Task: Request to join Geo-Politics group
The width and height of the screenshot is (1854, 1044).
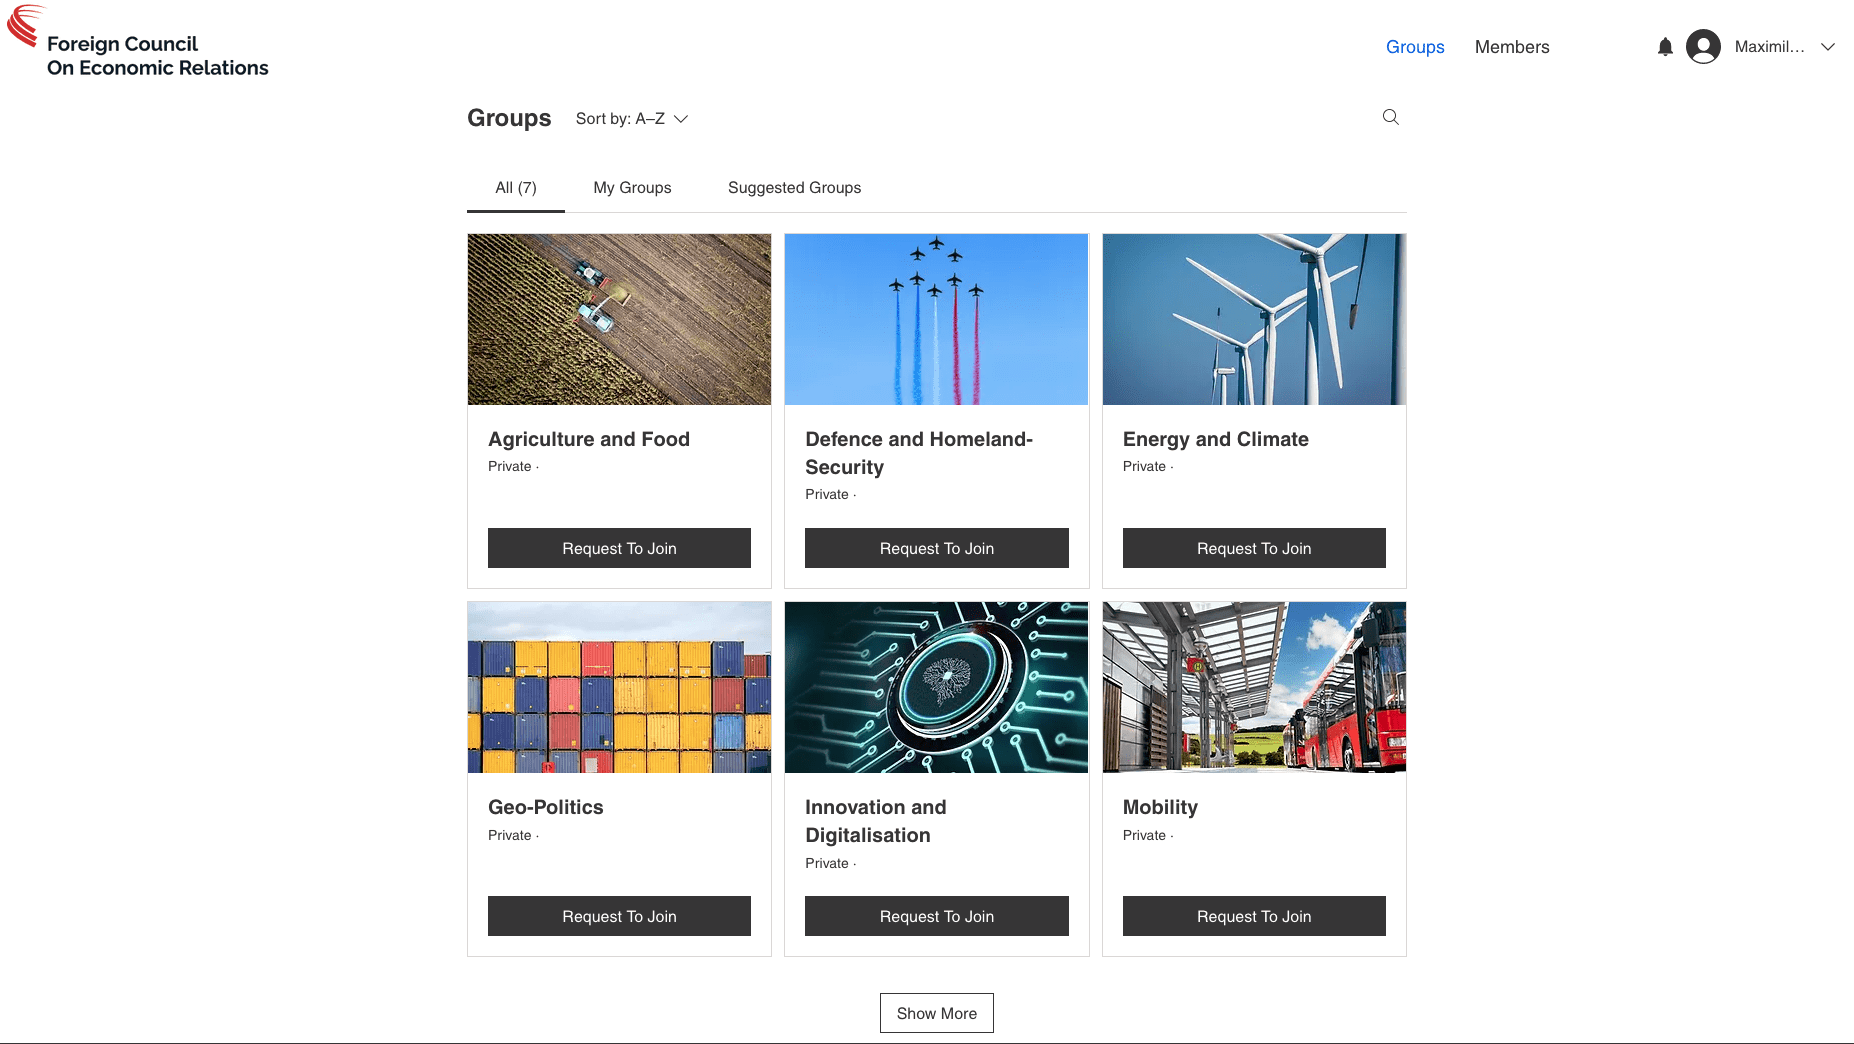Action: point(619,916)
